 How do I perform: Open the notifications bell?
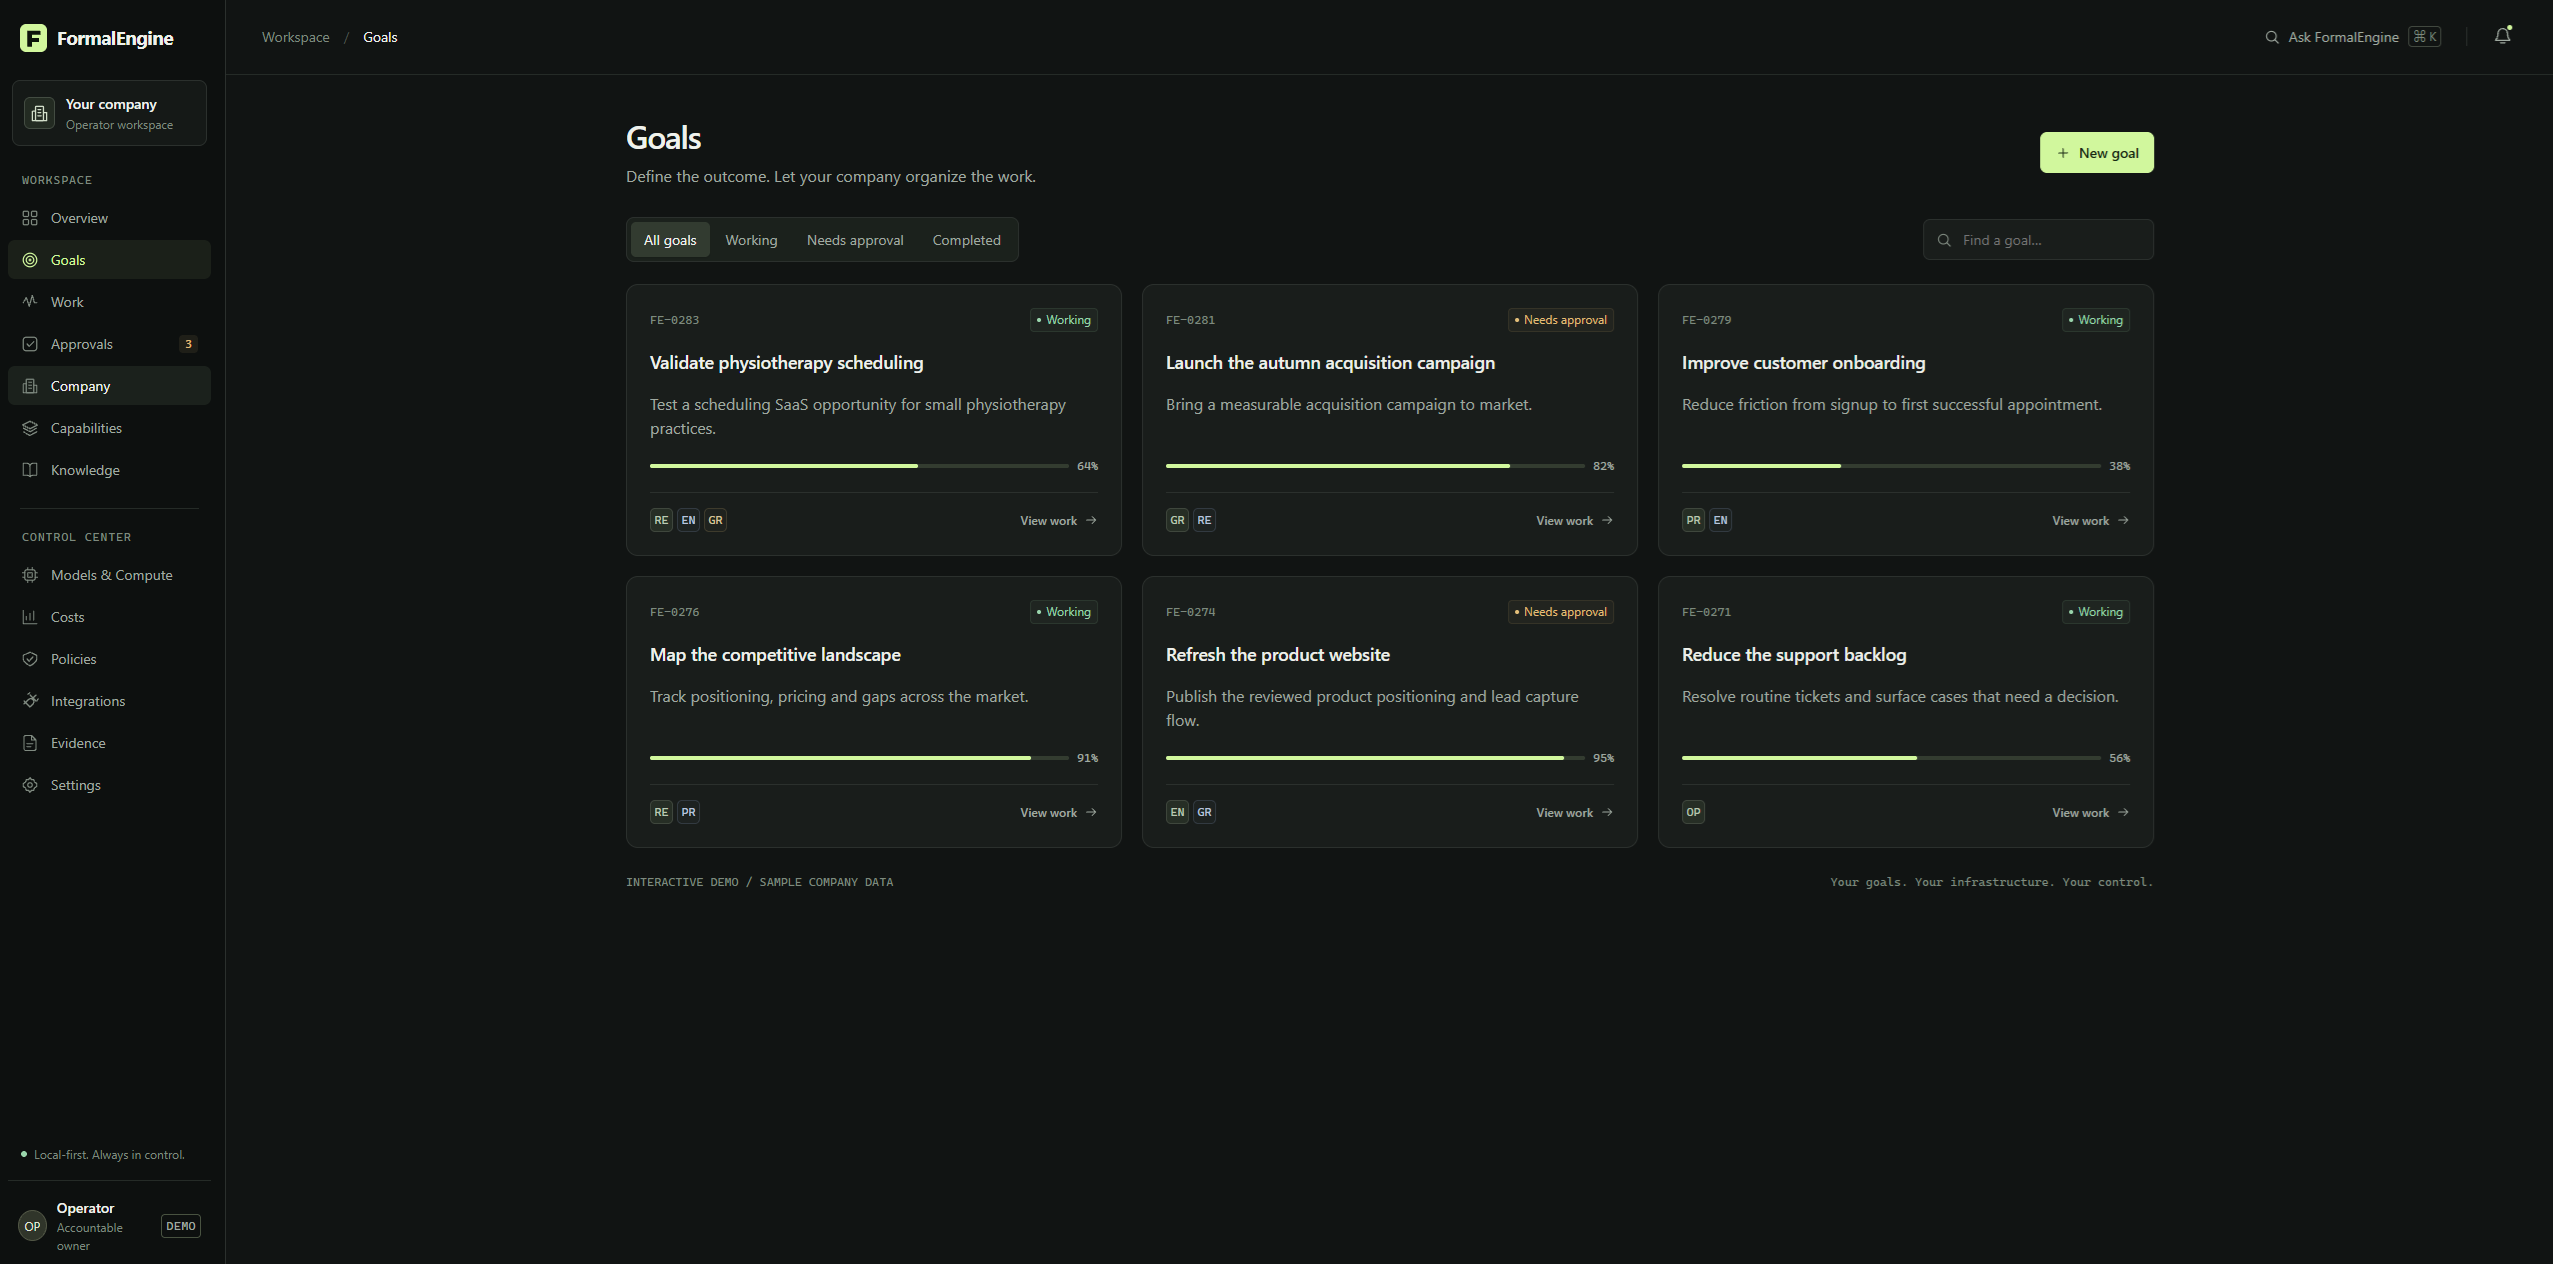[2502, 36]
